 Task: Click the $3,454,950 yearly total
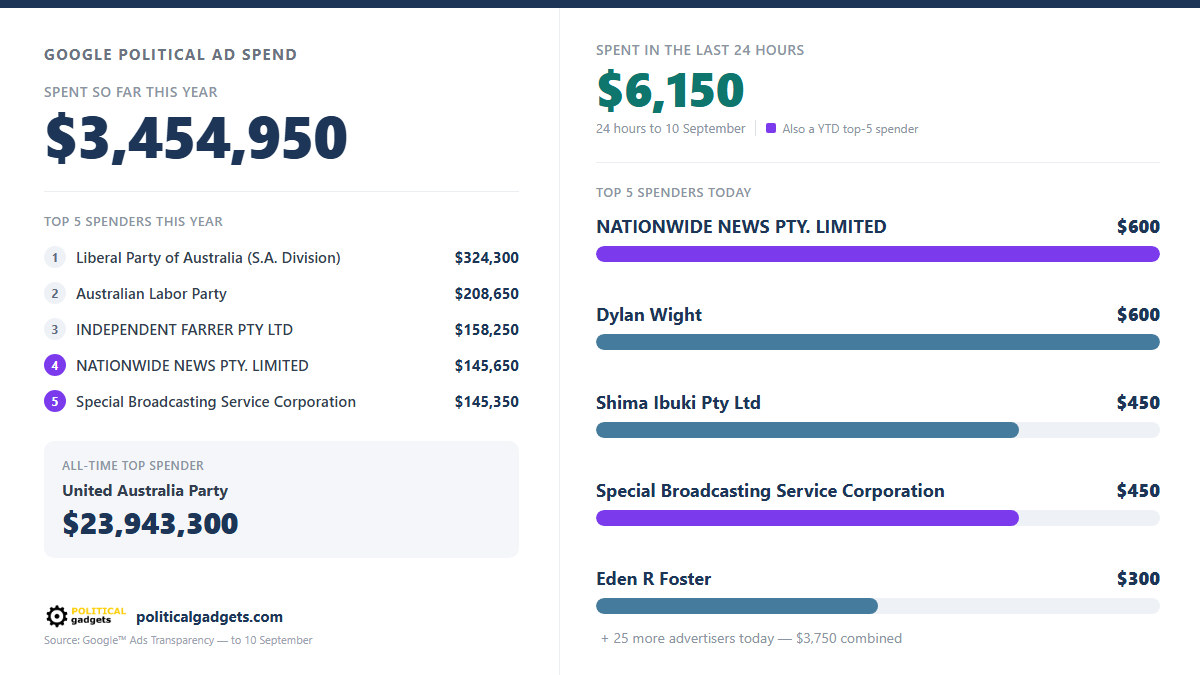pyautogui.click(x=196, y=138)
